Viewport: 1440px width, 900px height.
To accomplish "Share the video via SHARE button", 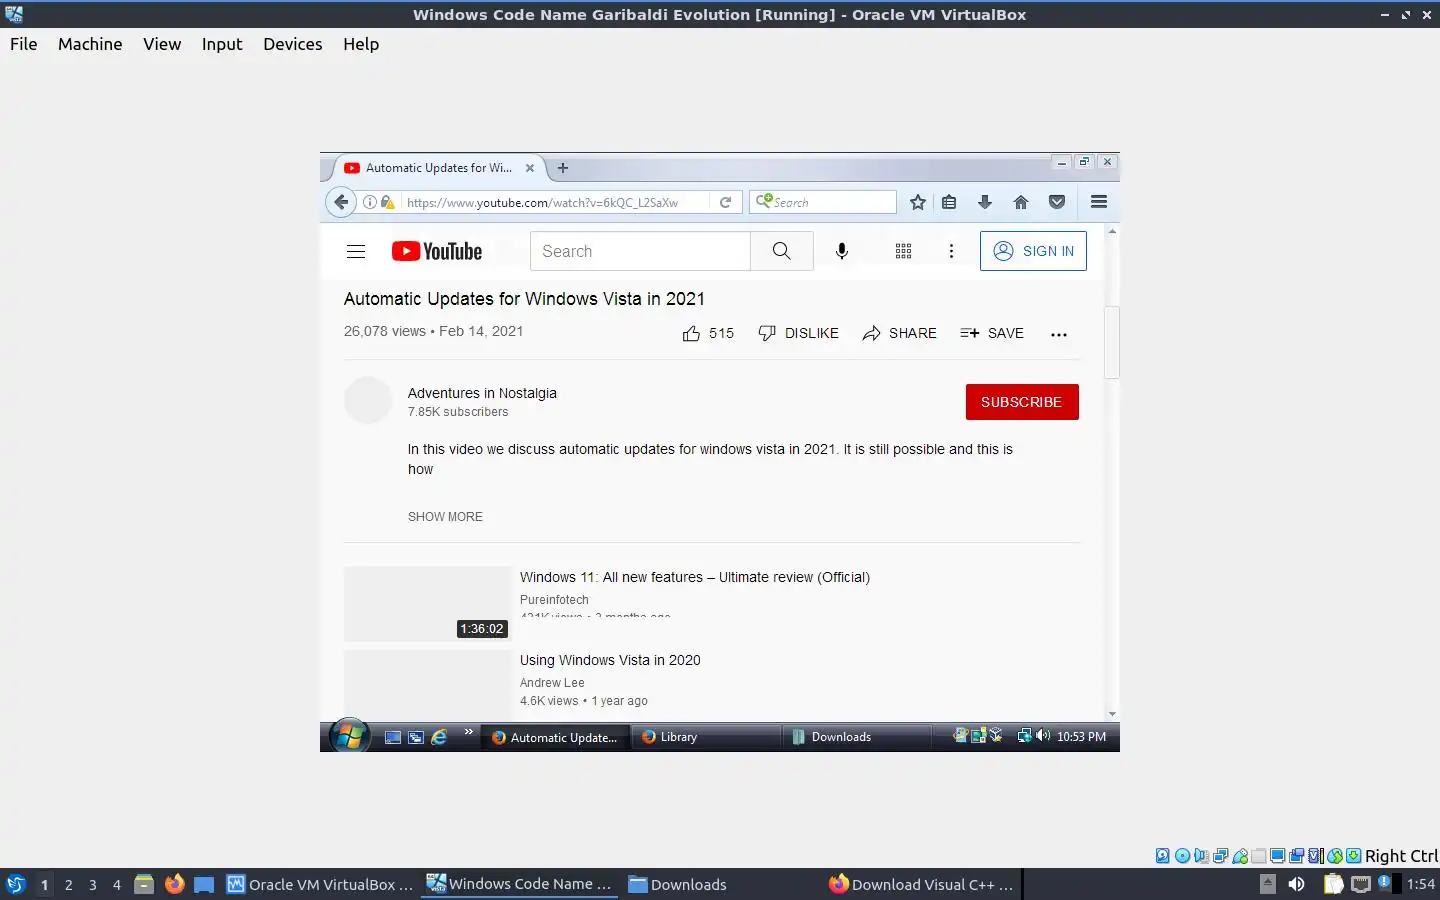I will [x=899, y=333].
